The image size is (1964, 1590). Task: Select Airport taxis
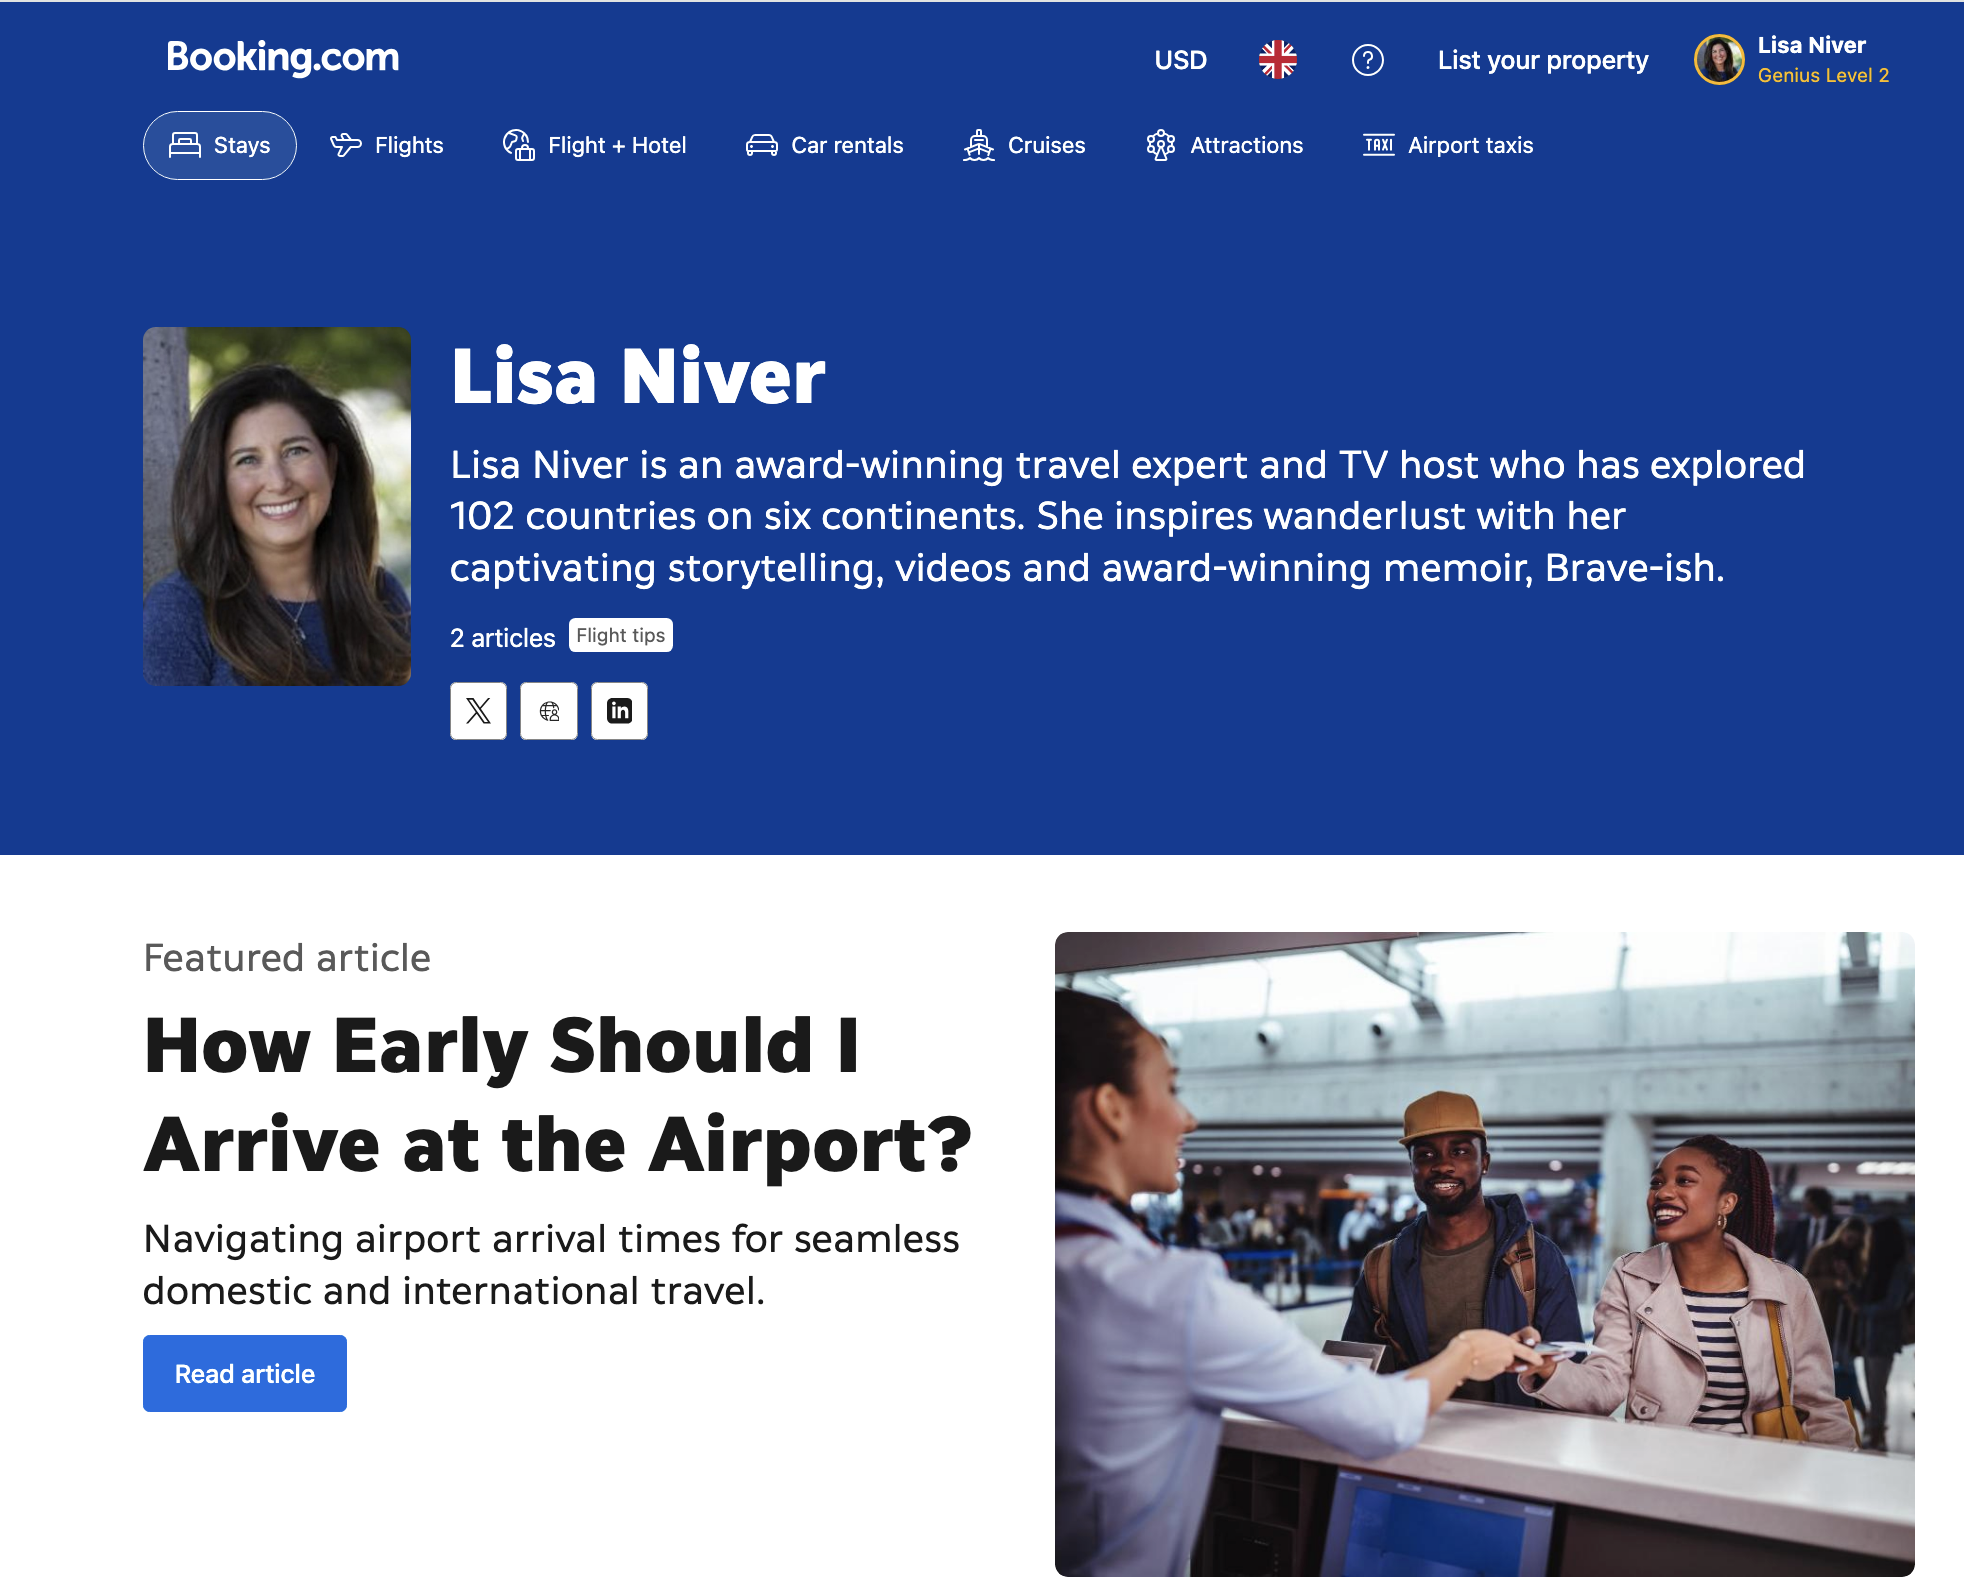point(1448,145)
